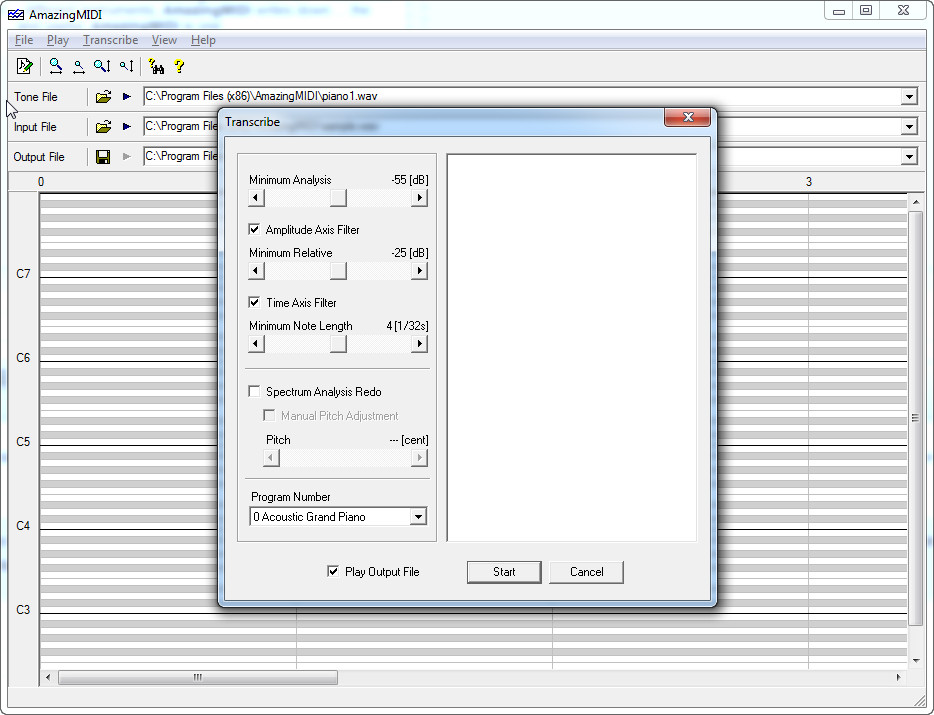Uncheck Amplitude Axis Filter checkbox
Screen dimensions: 934x715
pos(254,229)
